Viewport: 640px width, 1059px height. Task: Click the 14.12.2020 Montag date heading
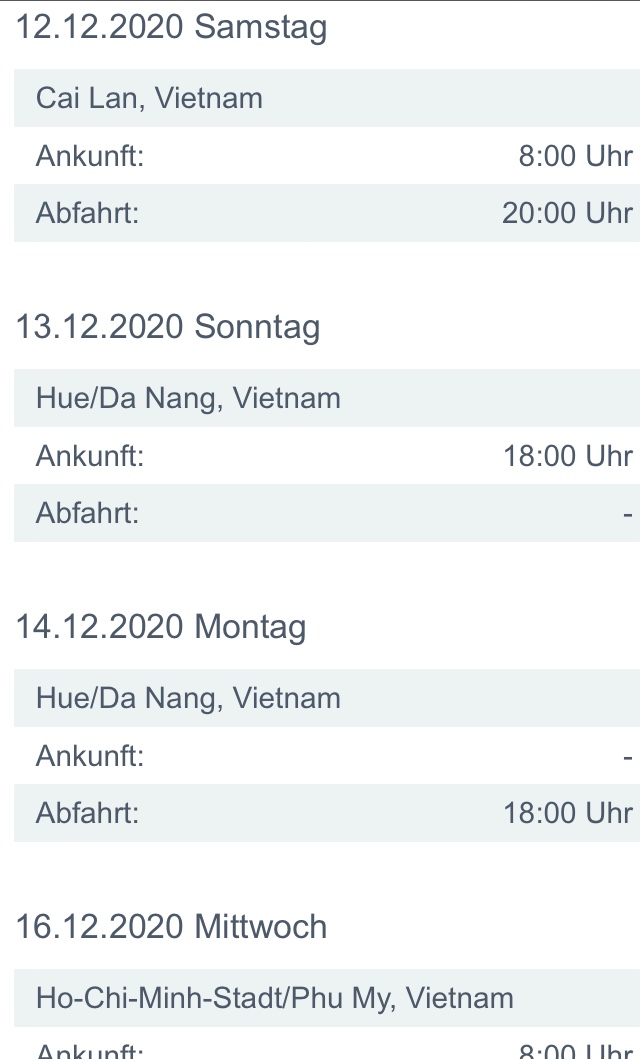coord(161,627)
